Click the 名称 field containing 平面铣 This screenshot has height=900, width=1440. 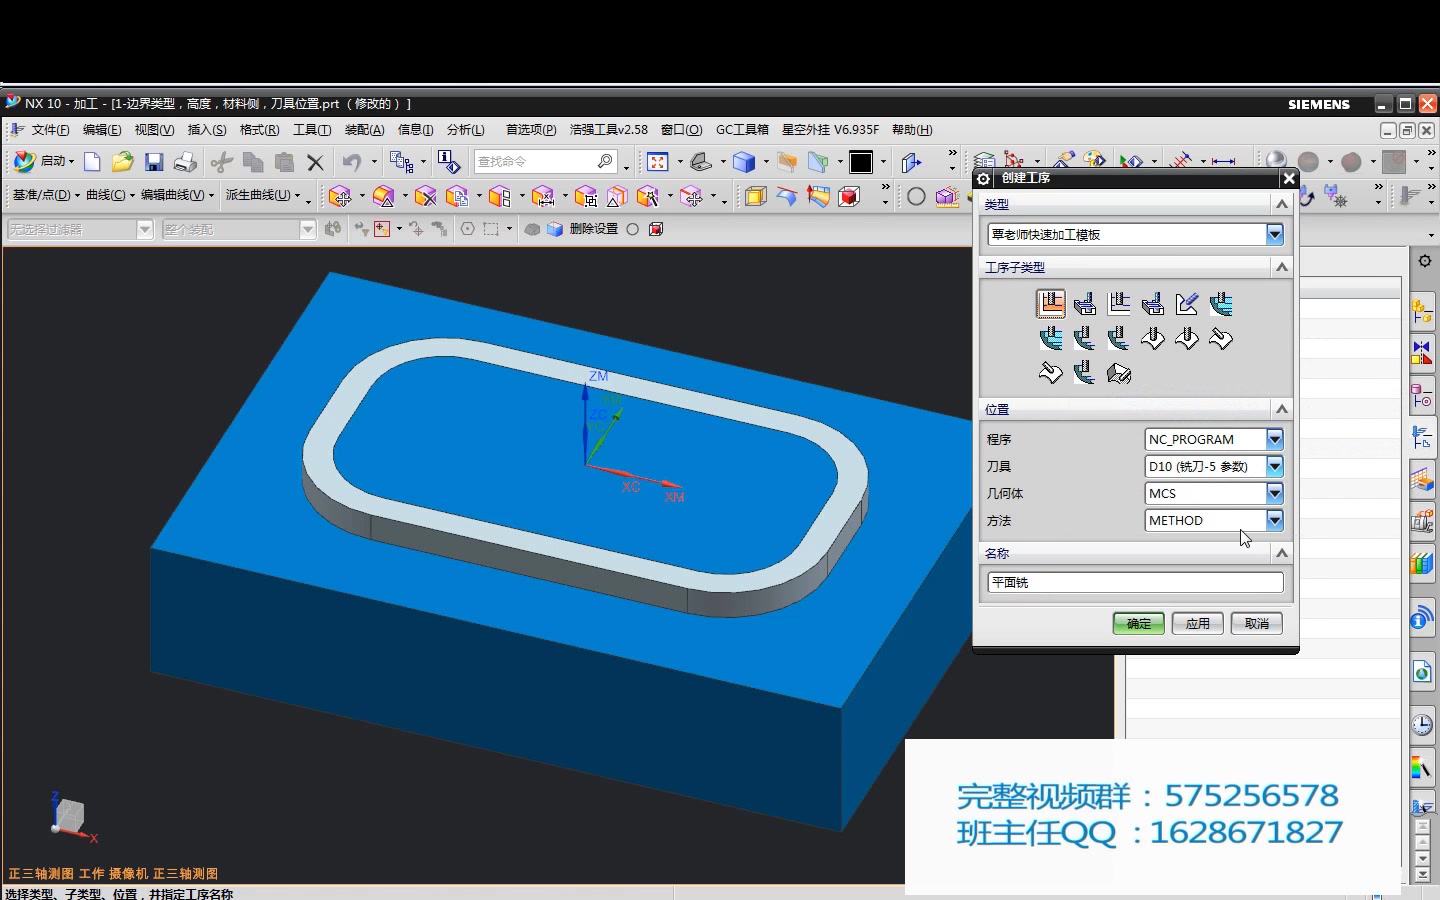click(x=1135, y=582)
